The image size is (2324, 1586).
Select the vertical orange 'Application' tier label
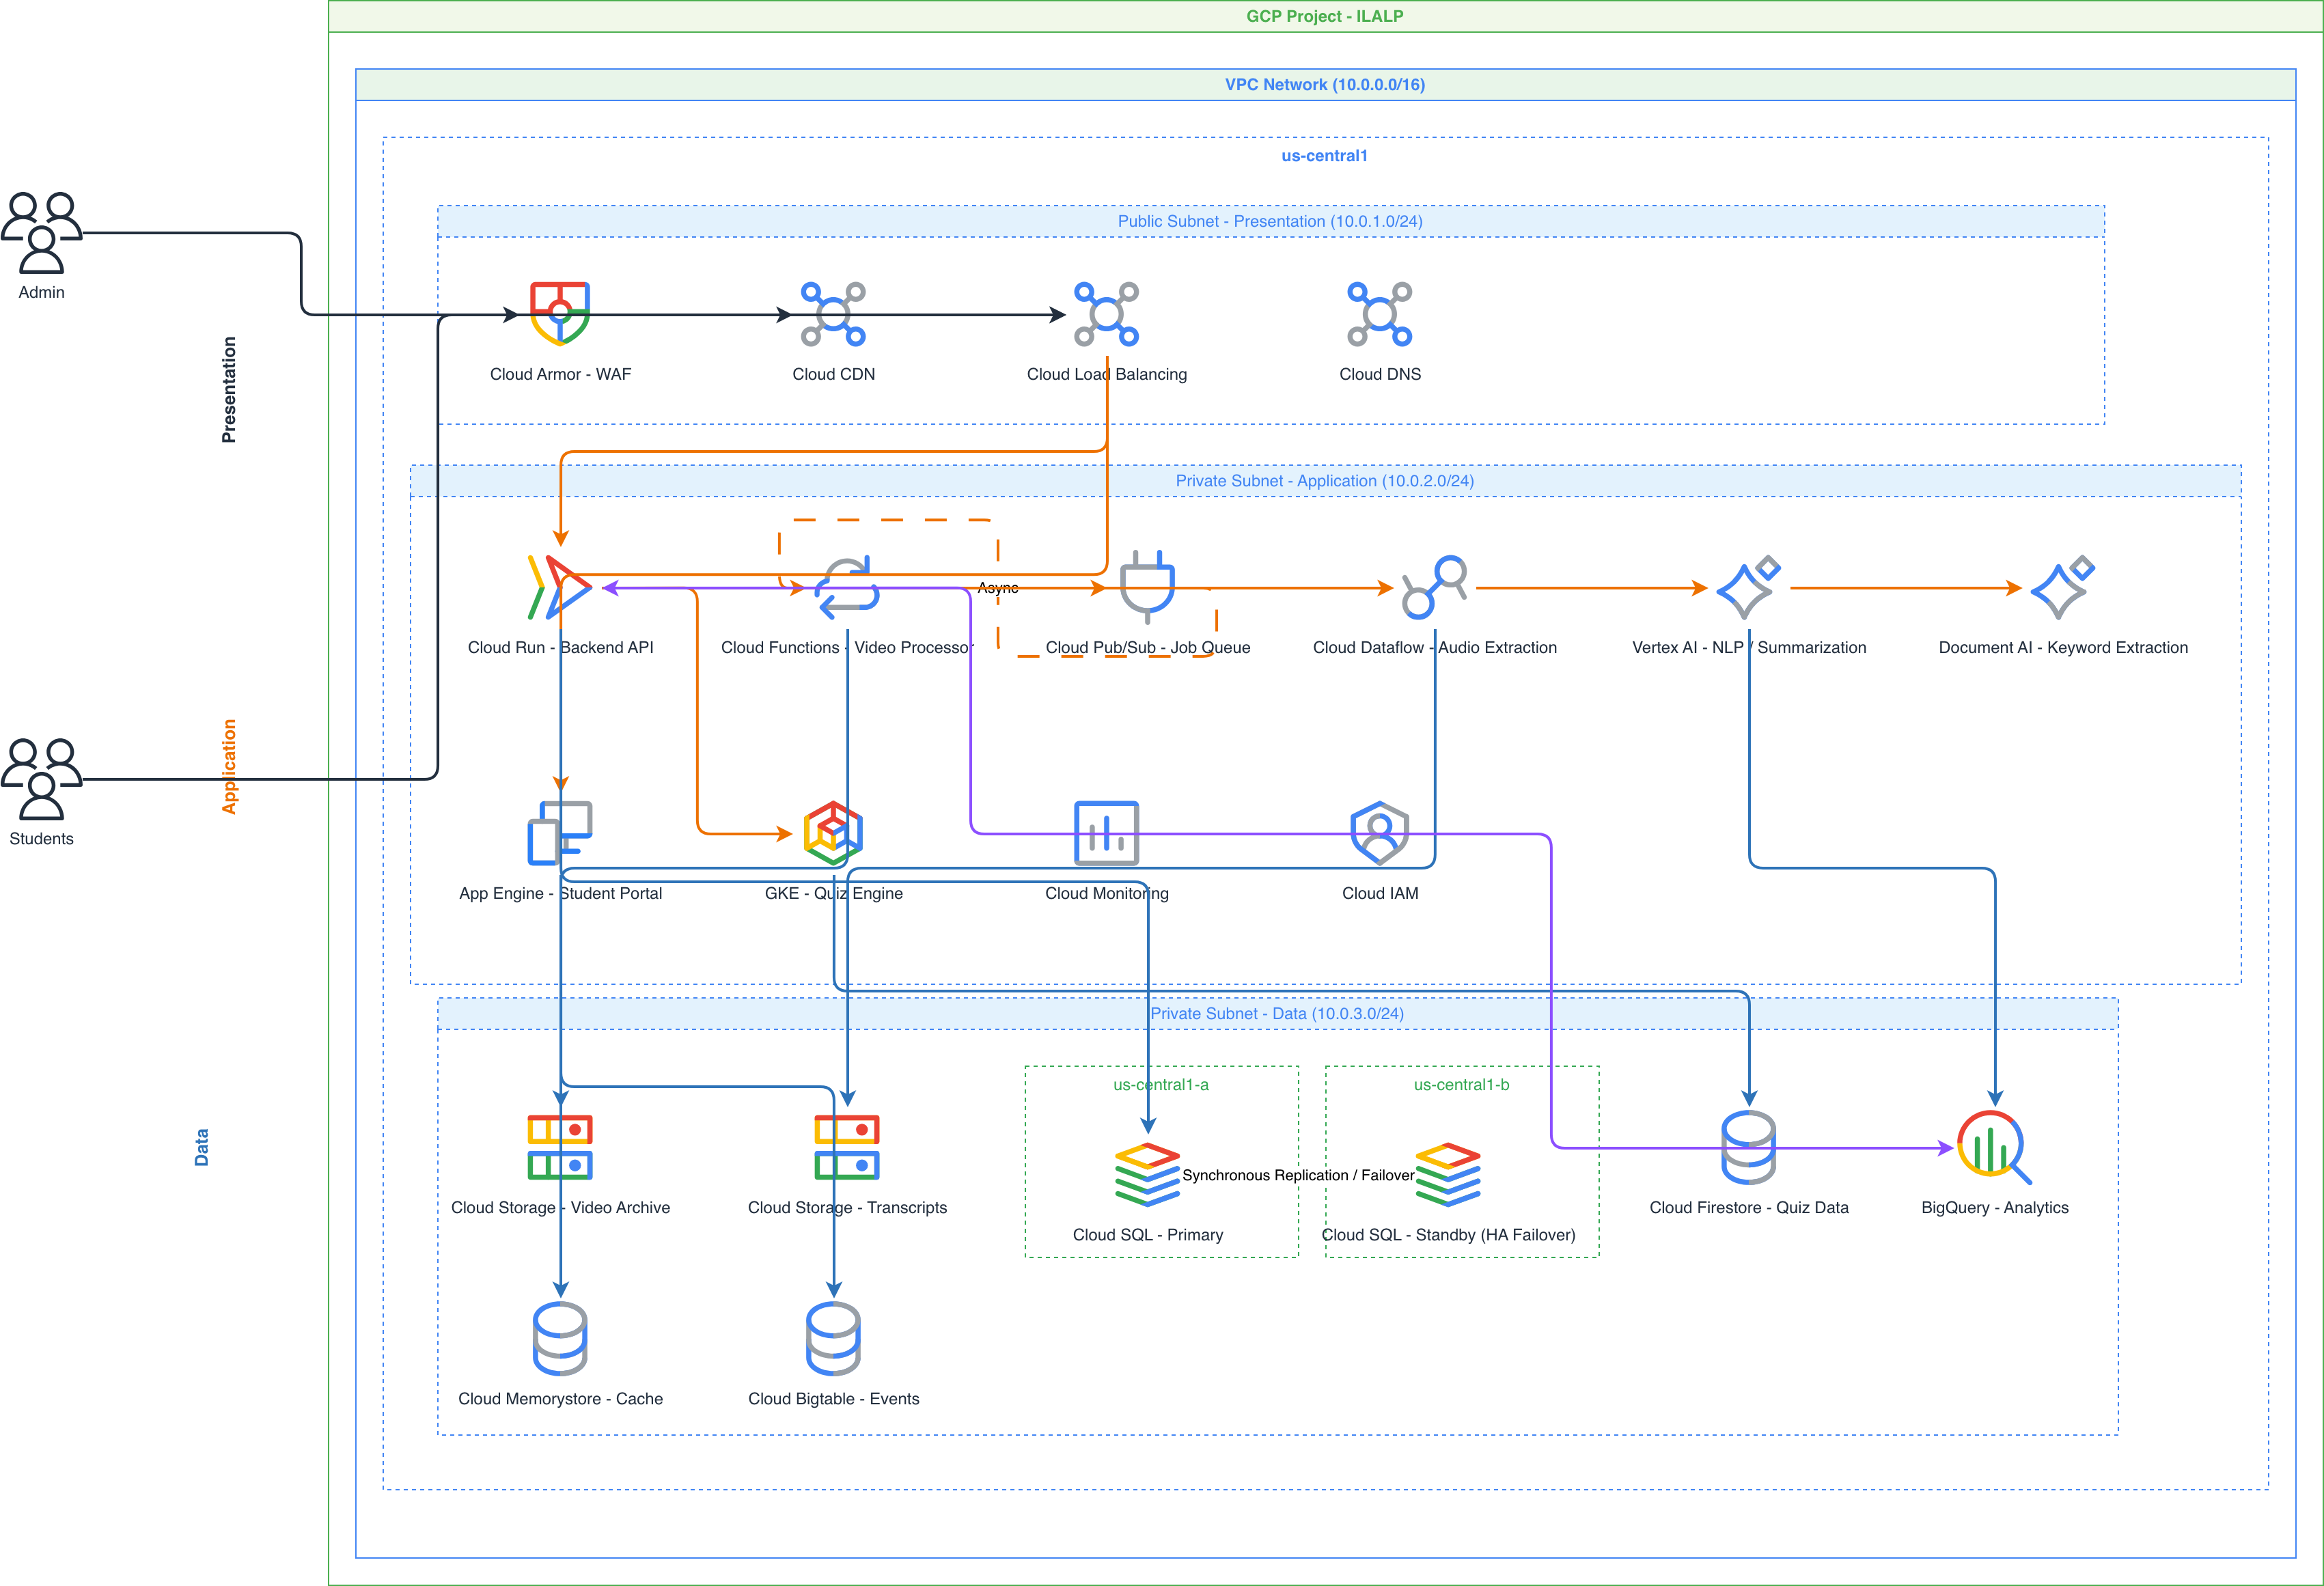[x=229, y=766]
